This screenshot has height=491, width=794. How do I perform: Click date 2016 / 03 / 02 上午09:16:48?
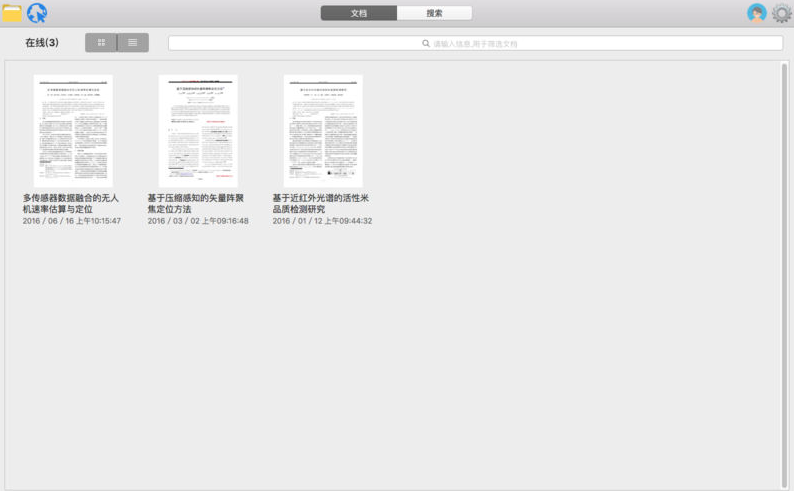pos(198,221)
